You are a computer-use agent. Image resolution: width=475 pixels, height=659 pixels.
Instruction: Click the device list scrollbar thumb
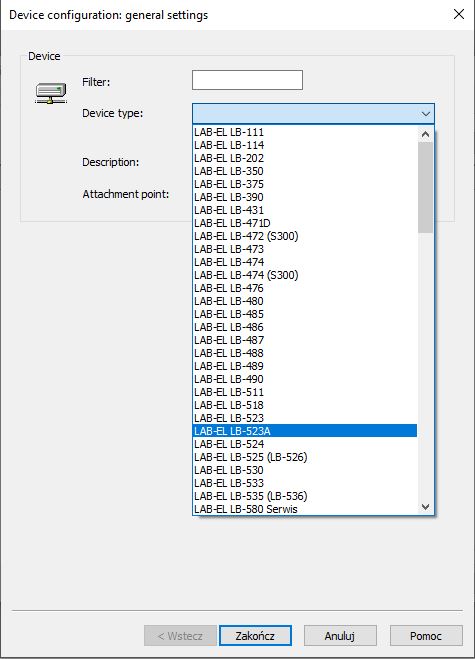[x=425, y=187]
